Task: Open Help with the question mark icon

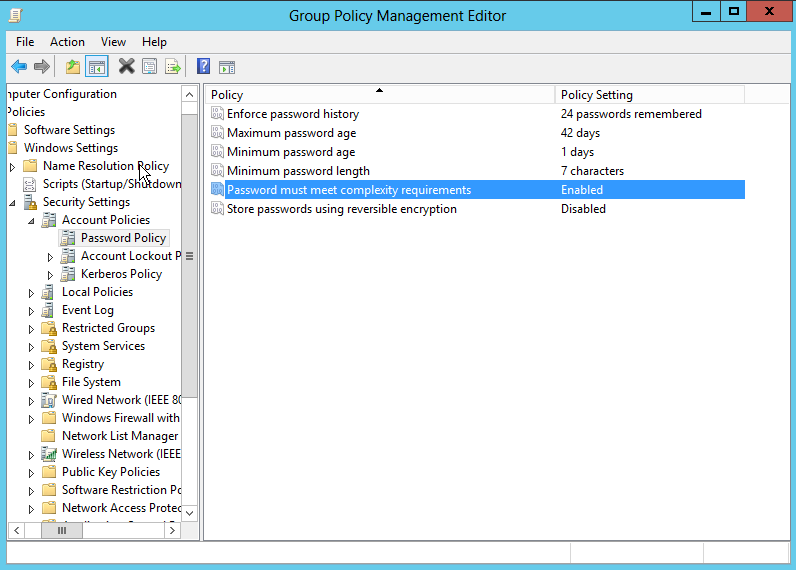Action: pyautogui.click(x=203, y=66)
